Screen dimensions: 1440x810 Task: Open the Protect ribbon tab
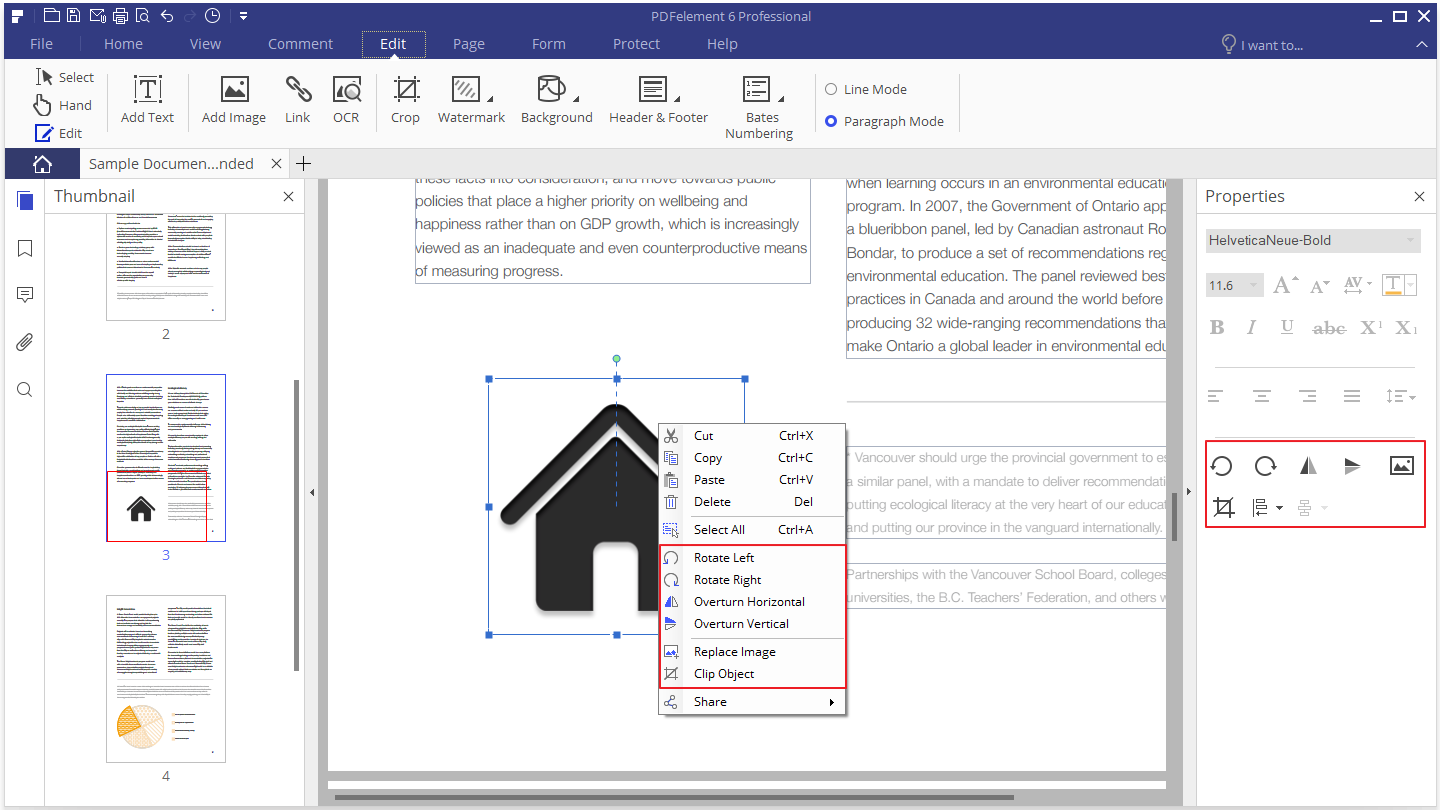636,44
